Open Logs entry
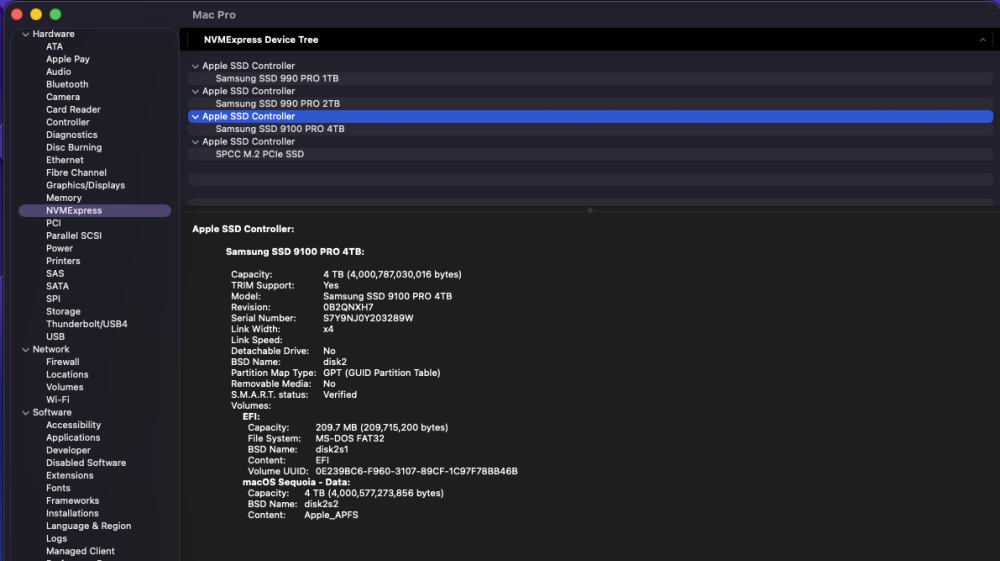Image resolution: width=1000 pixels, height=561 pixels. (56, 539)
